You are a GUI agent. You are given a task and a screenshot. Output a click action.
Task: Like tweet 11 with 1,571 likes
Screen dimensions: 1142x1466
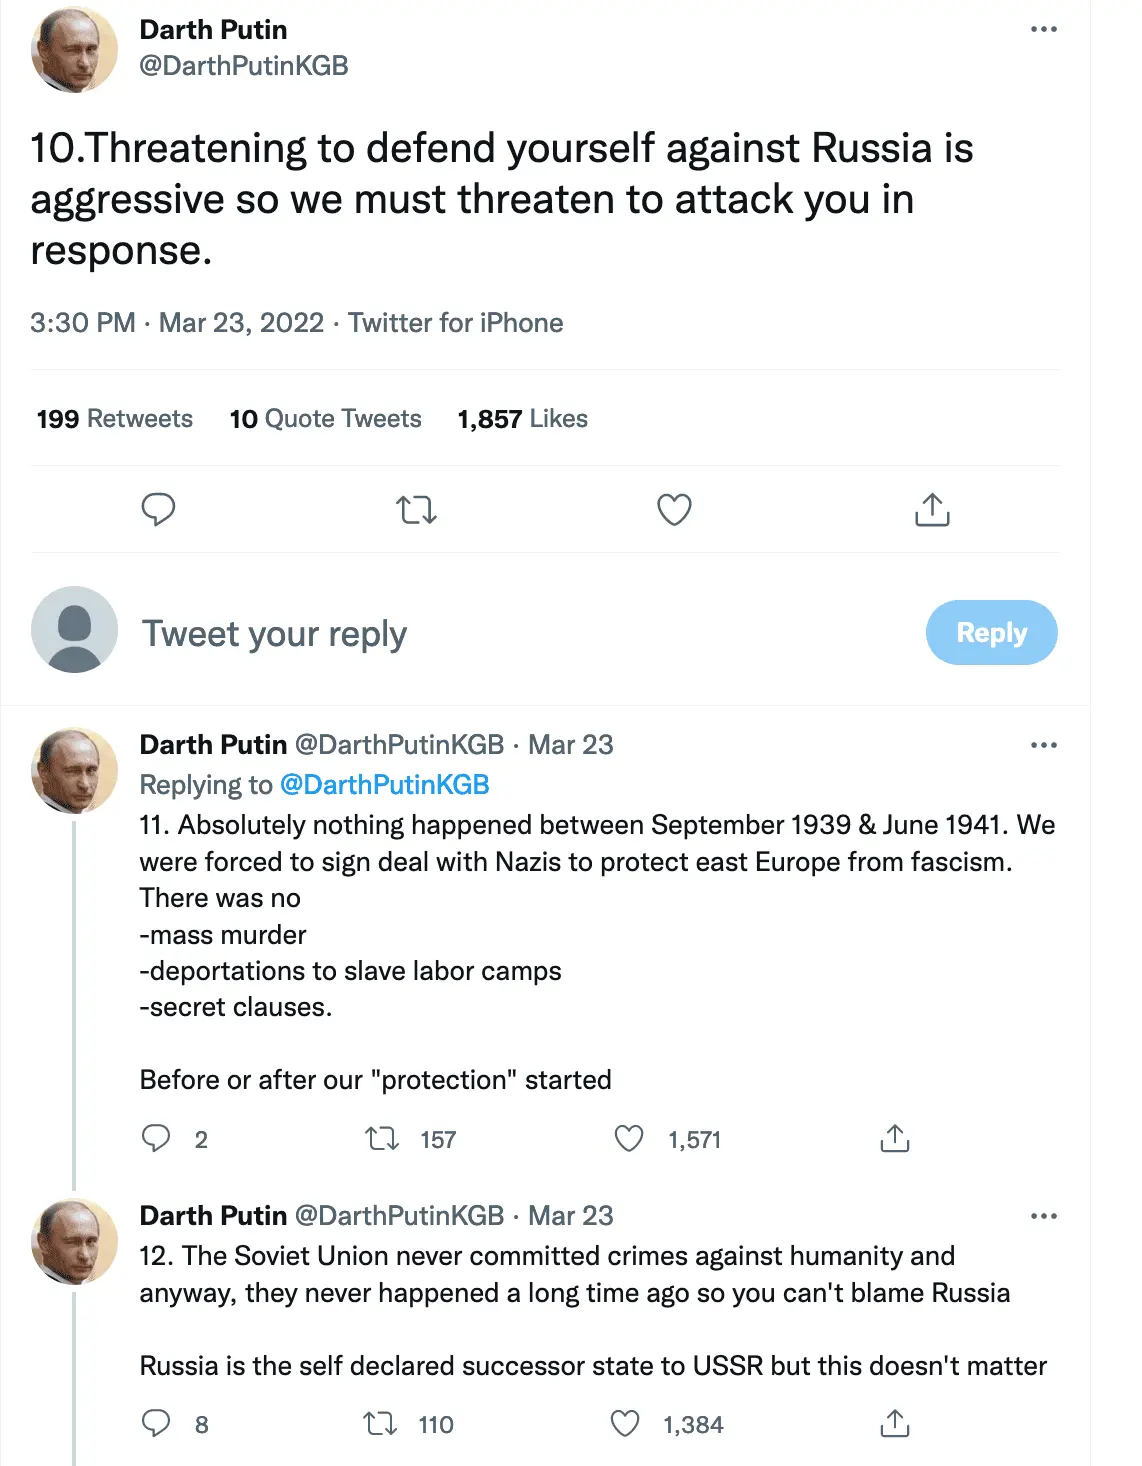629,1138
